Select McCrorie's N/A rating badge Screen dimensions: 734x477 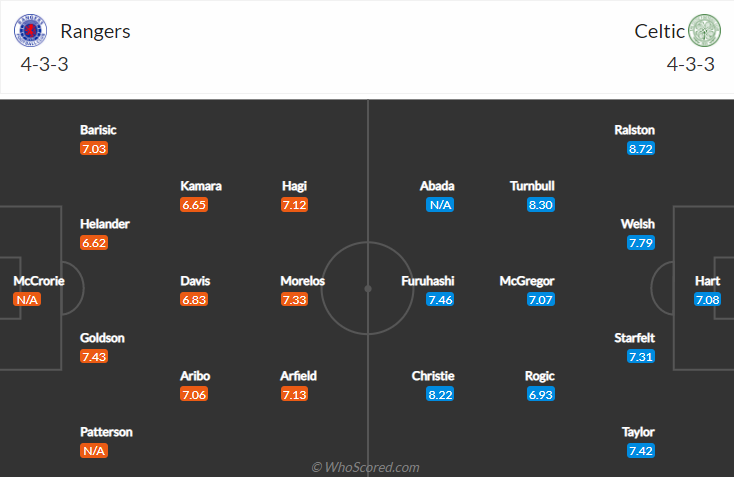[27, 300]
